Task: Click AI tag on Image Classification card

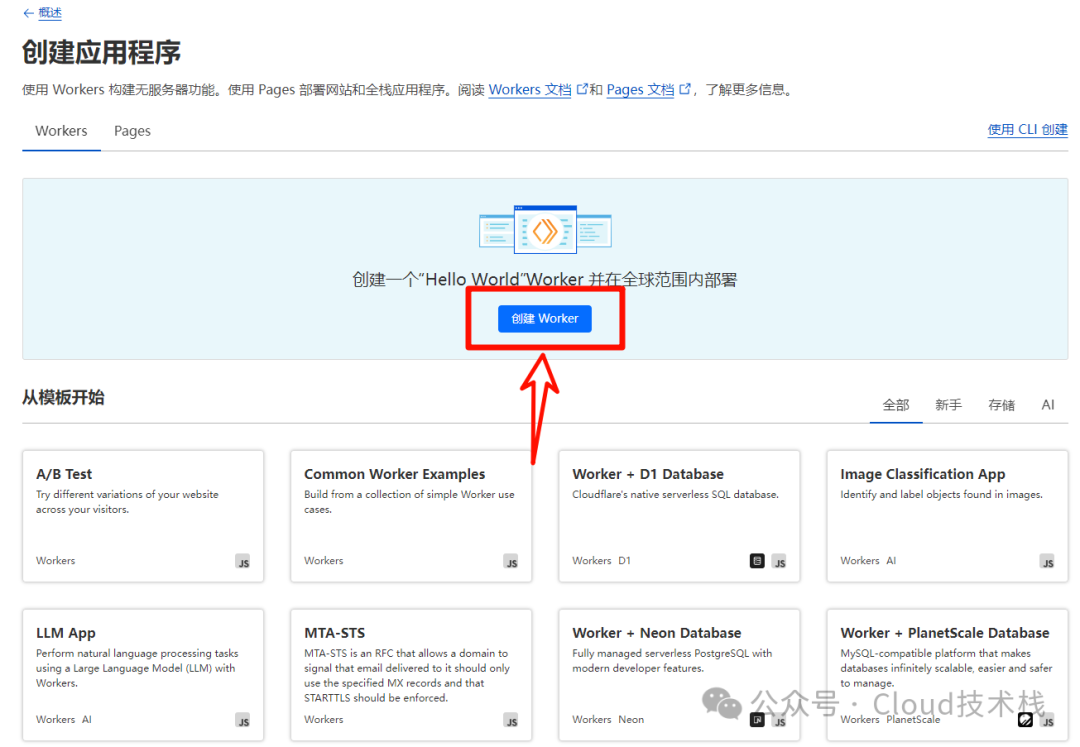Action: [891, 560]
